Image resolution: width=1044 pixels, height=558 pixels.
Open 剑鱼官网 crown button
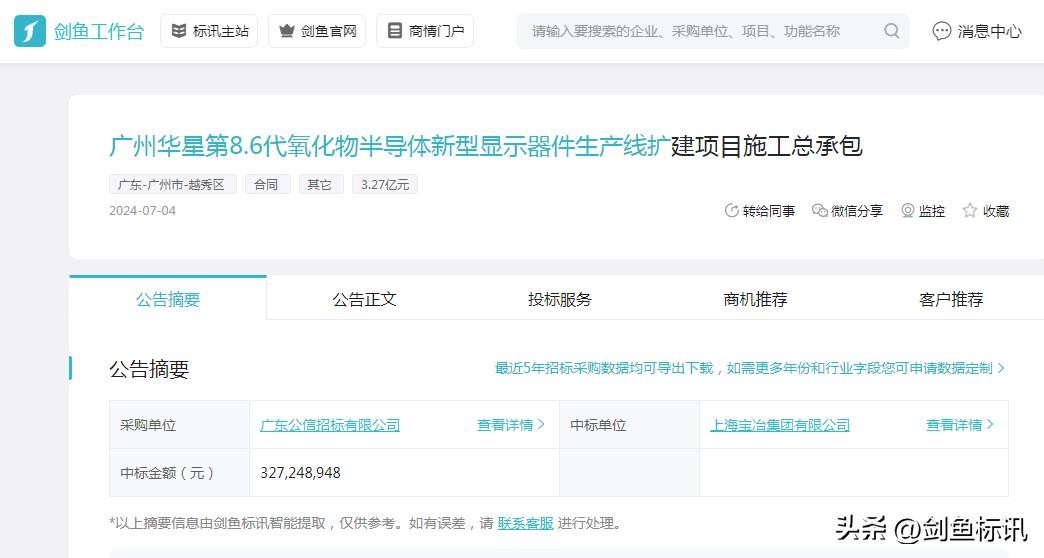[317, 31]
